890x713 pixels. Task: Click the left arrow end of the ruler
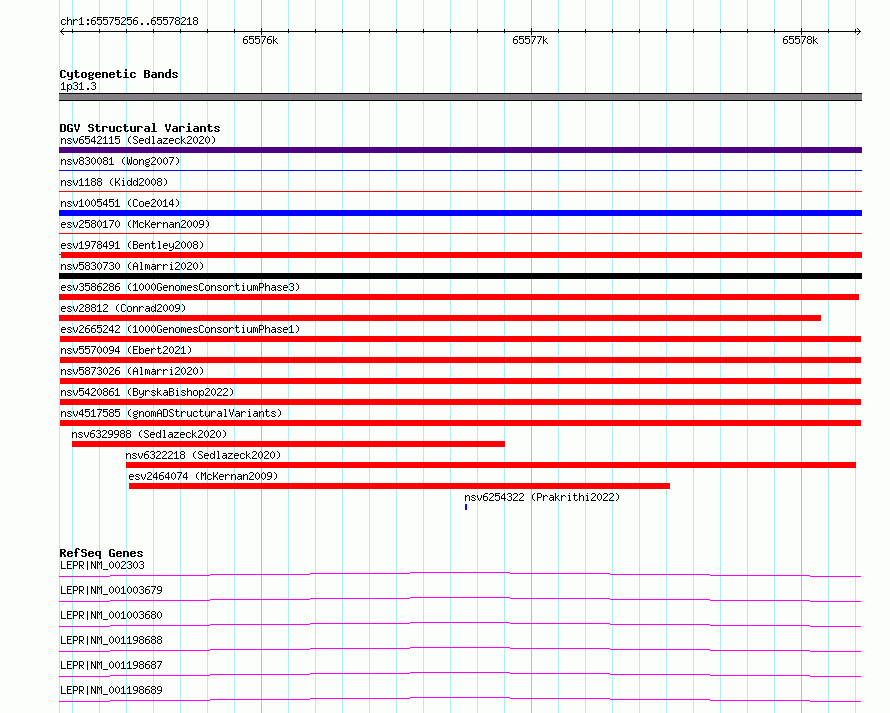[63, 31]
